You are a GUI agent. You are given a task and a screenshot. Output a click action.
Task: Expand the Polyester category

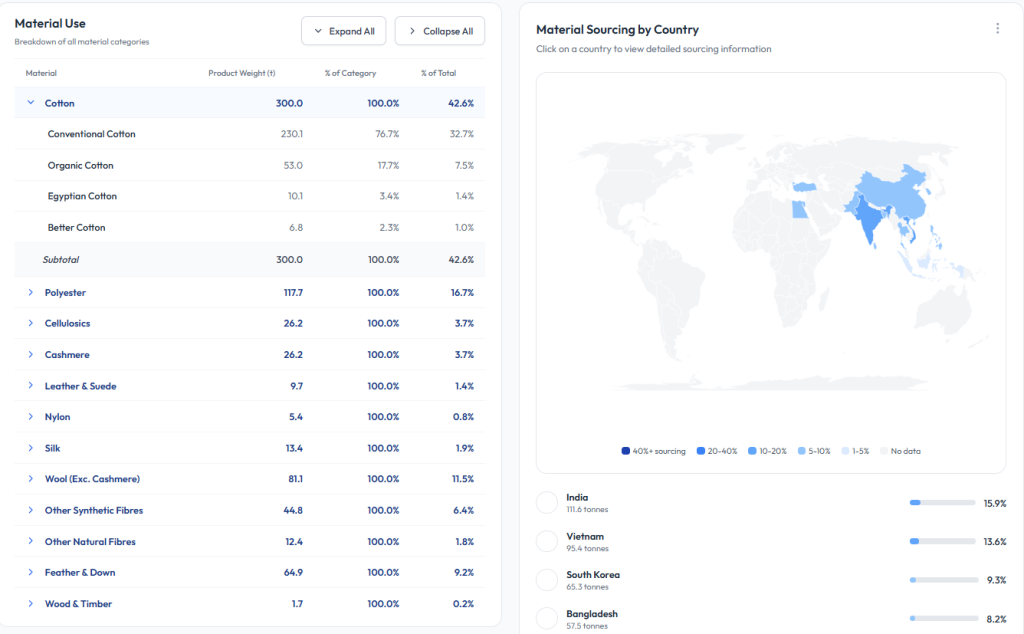31,293
